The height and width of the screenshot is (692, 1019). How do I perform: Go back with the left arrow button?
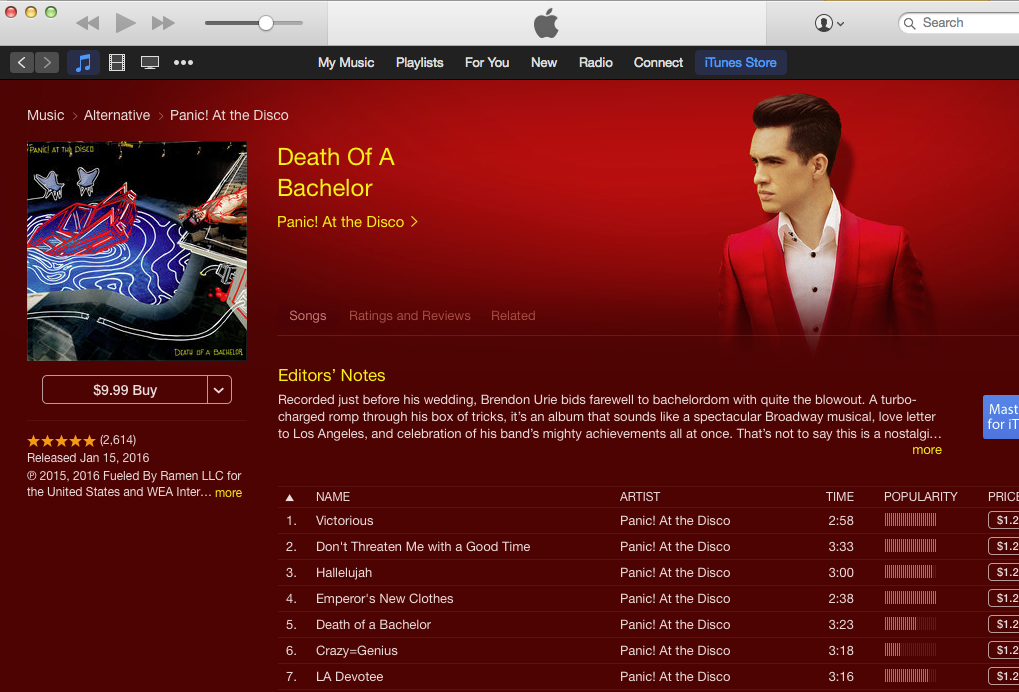pyautogui.click(x=22, y=62)
